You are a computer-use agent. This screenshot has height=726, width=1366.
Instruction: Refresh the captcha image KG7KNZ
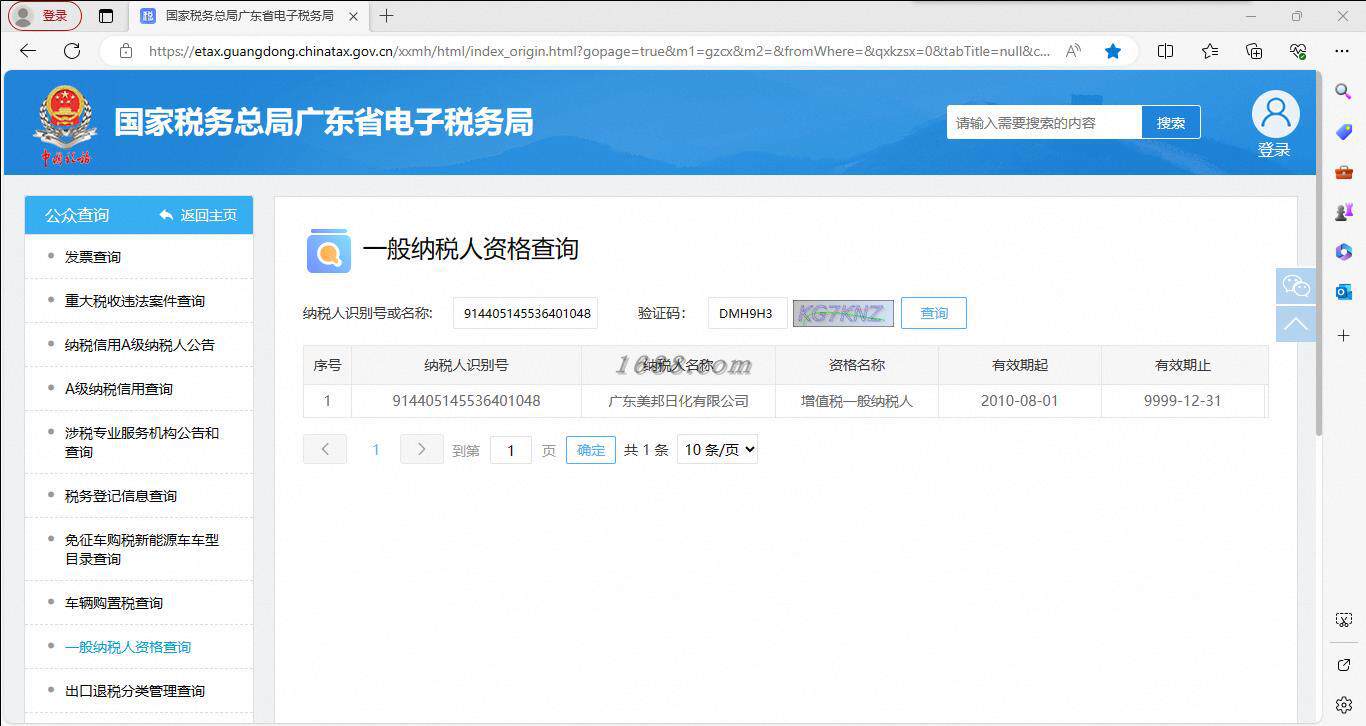click(843, 313)
